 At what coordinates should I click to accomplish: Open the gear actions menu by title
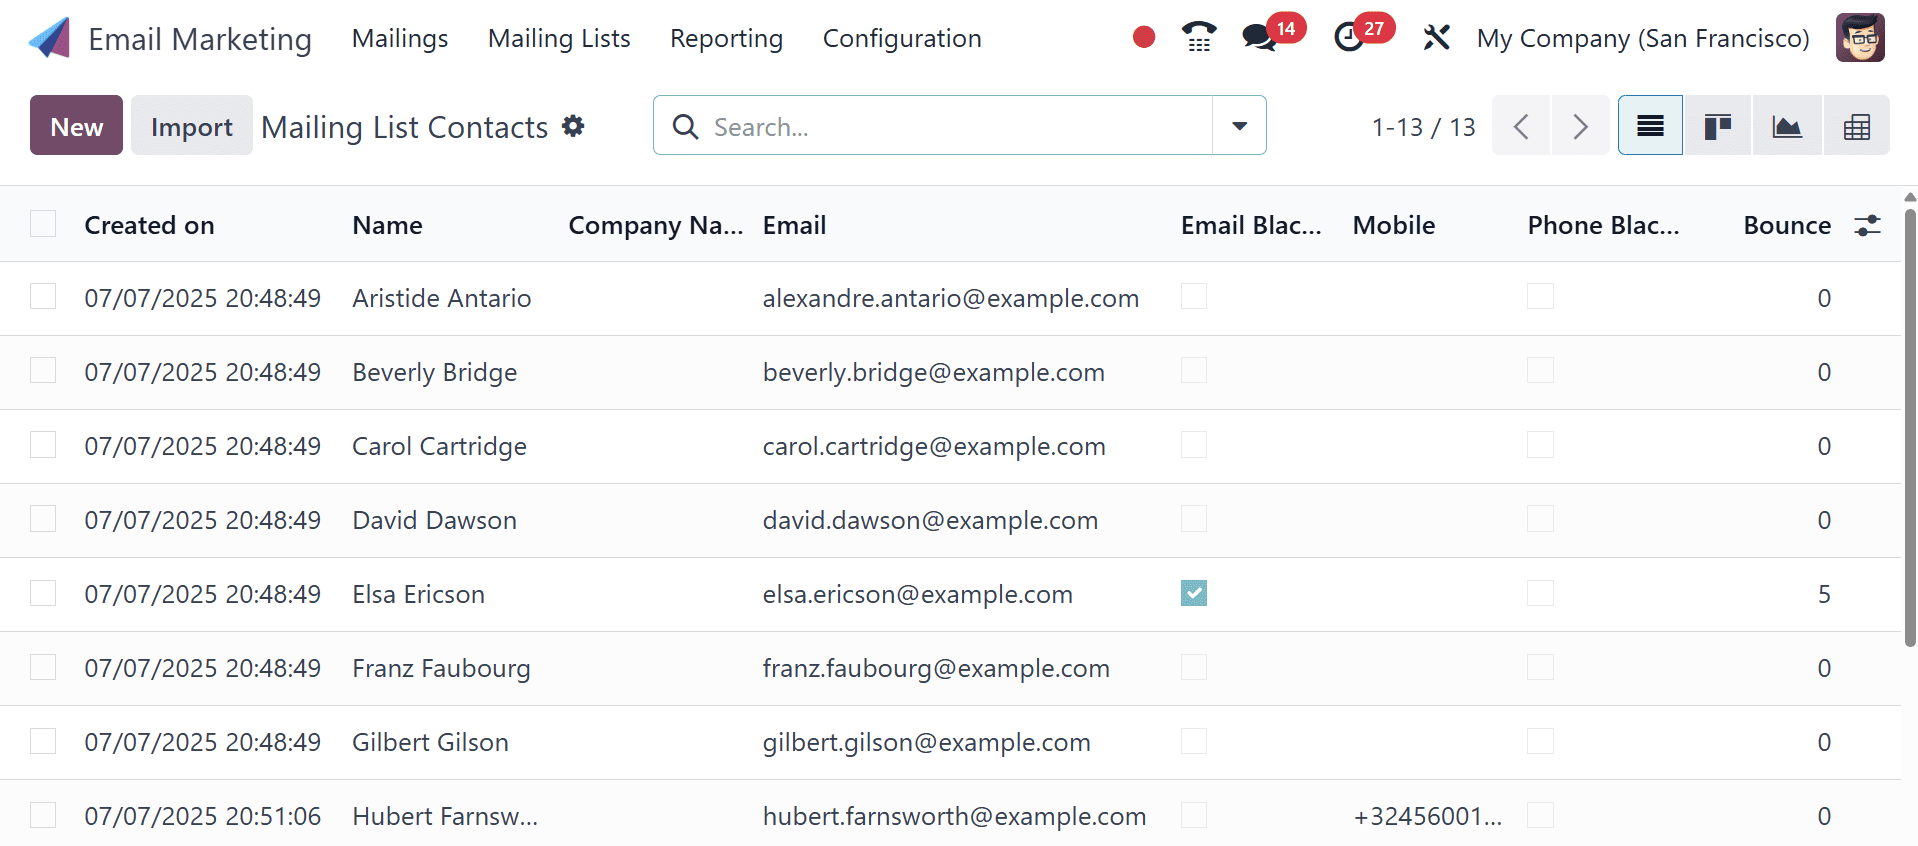[573, 126]
